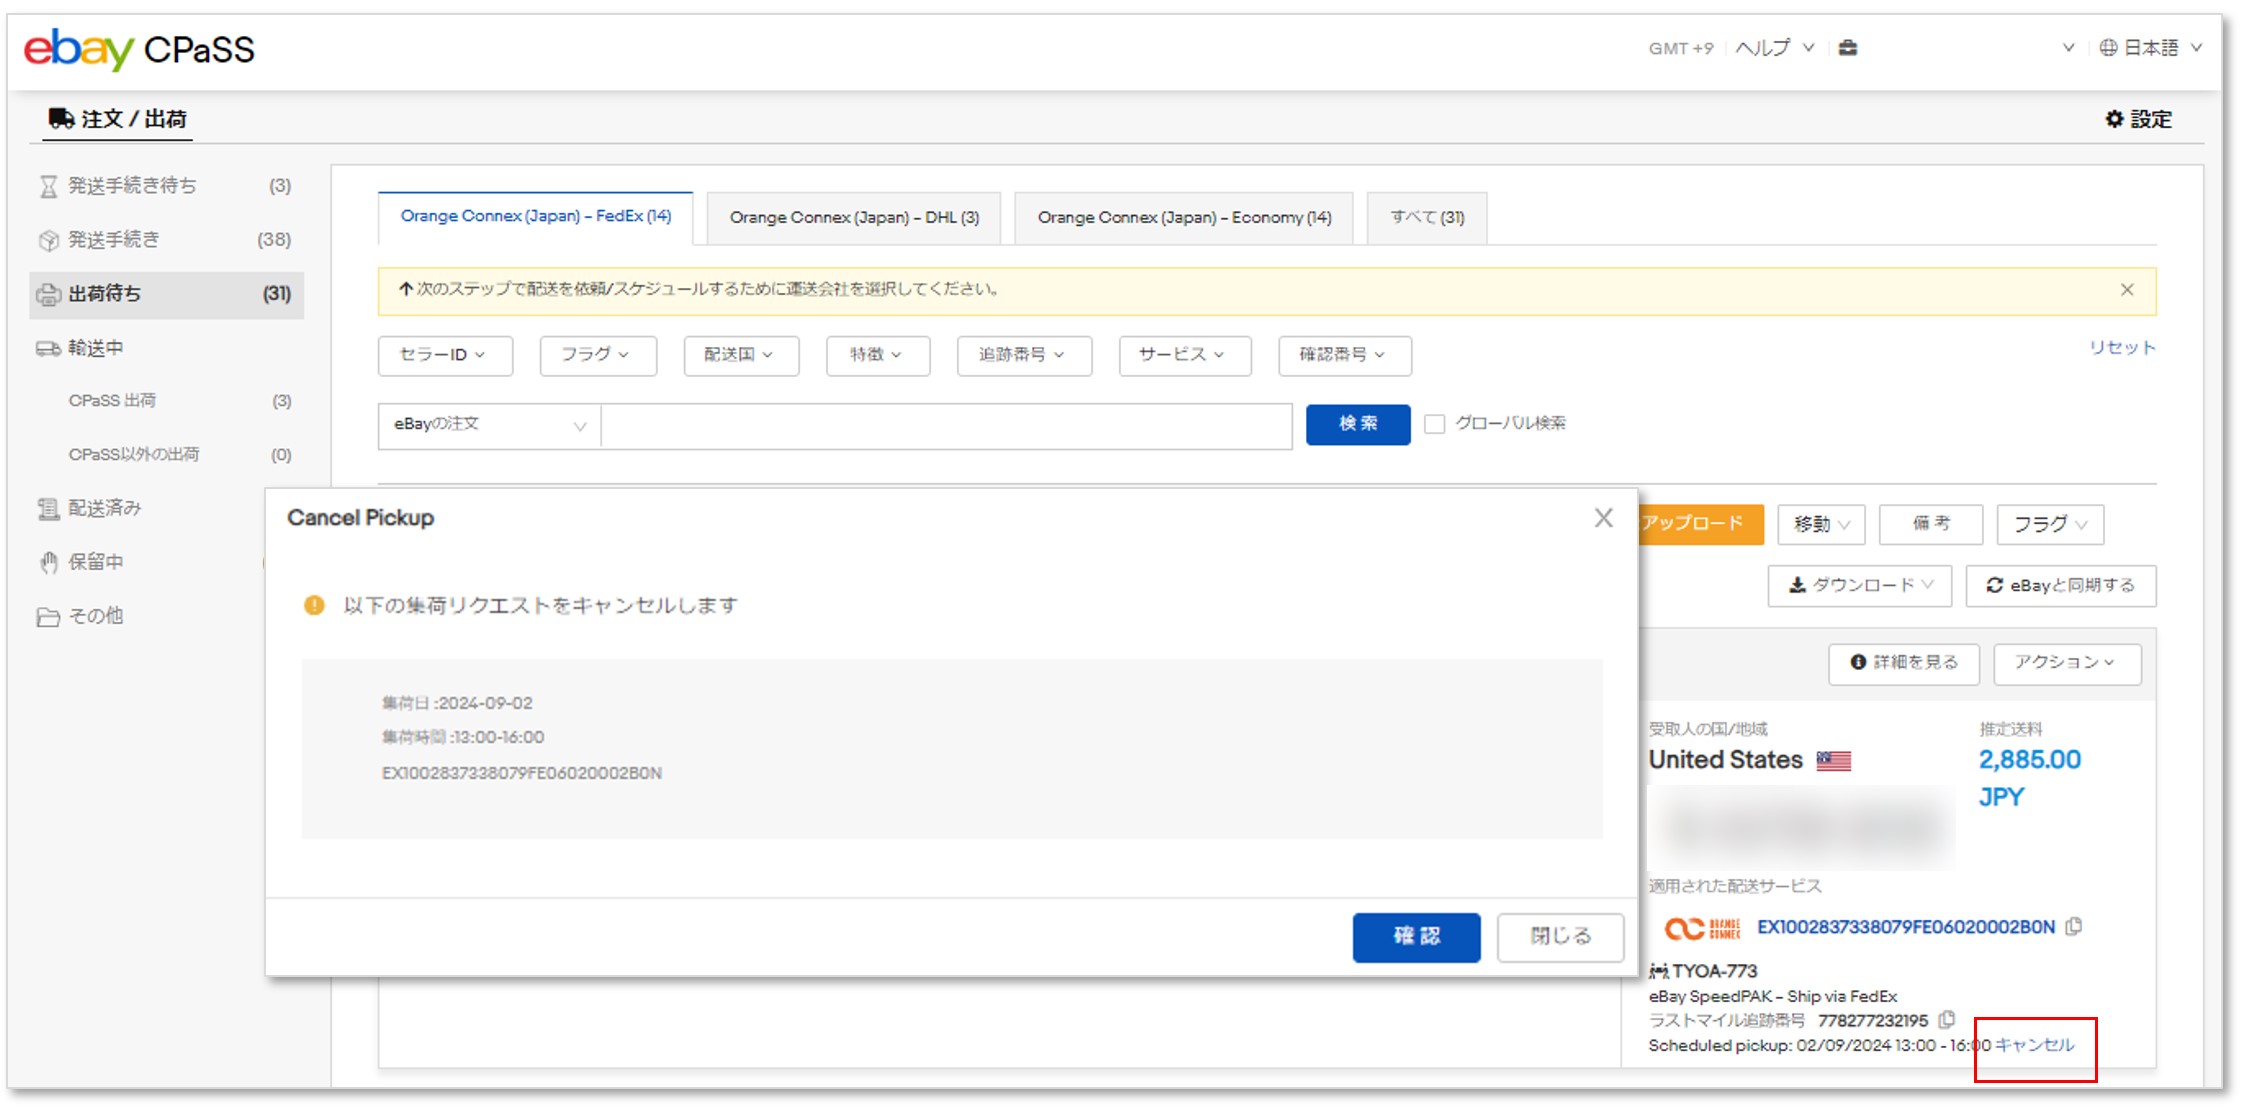
Task: Open the toolbar フラグ dropdown beside 備考
Action: tap(2050, 524)
